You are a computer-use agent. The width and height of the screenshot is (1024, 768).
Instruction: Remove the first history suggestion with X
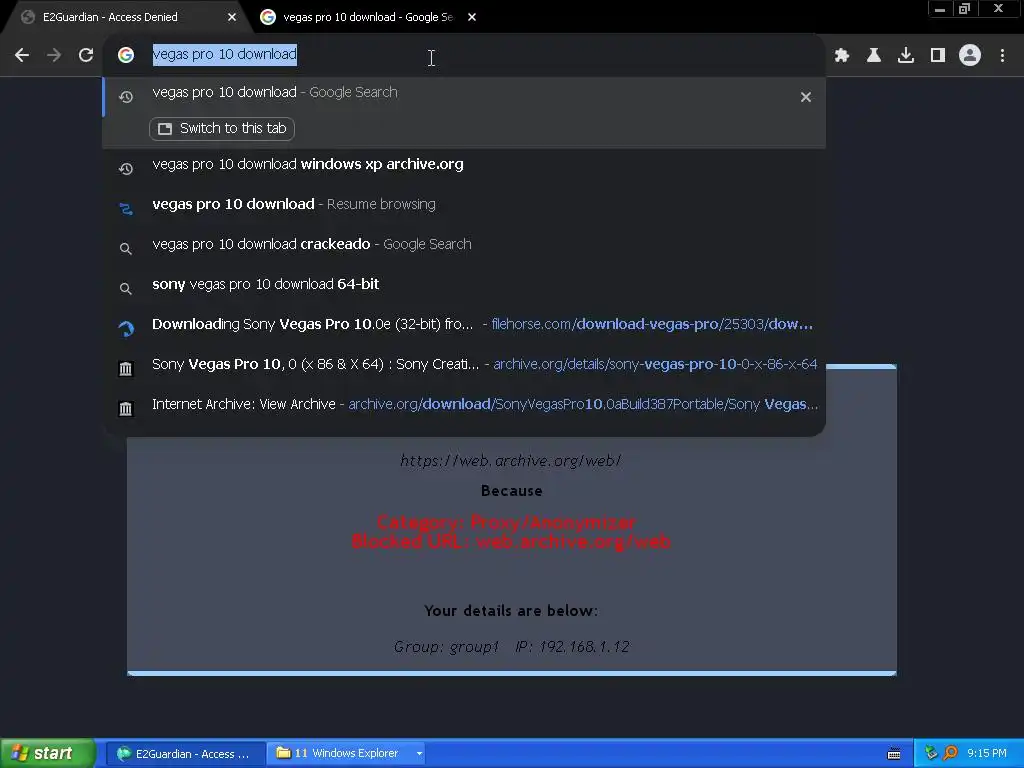pyautogui.click(x=806, y=97)
